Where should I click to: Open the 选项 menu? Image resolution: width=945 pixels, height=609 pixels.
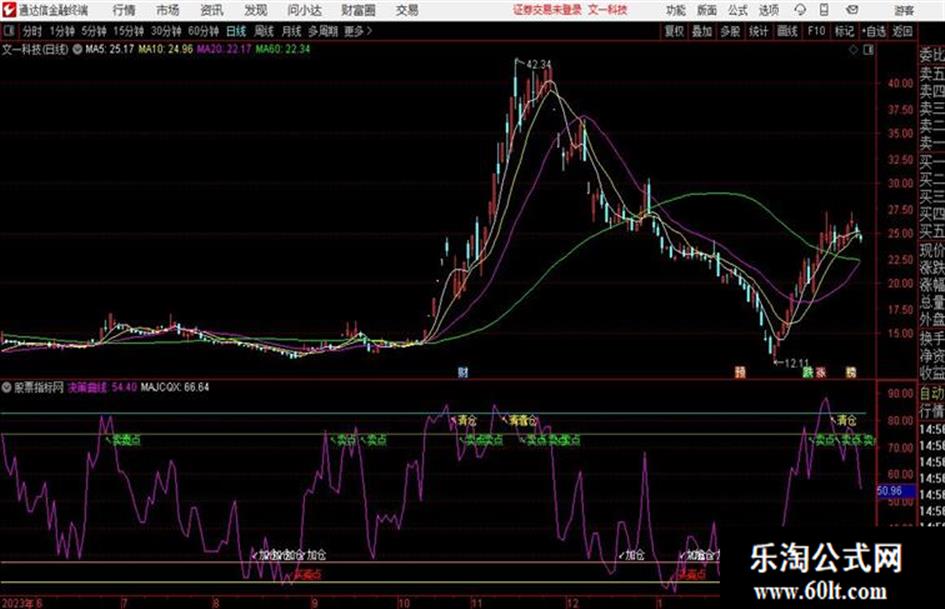click(768, 10)
